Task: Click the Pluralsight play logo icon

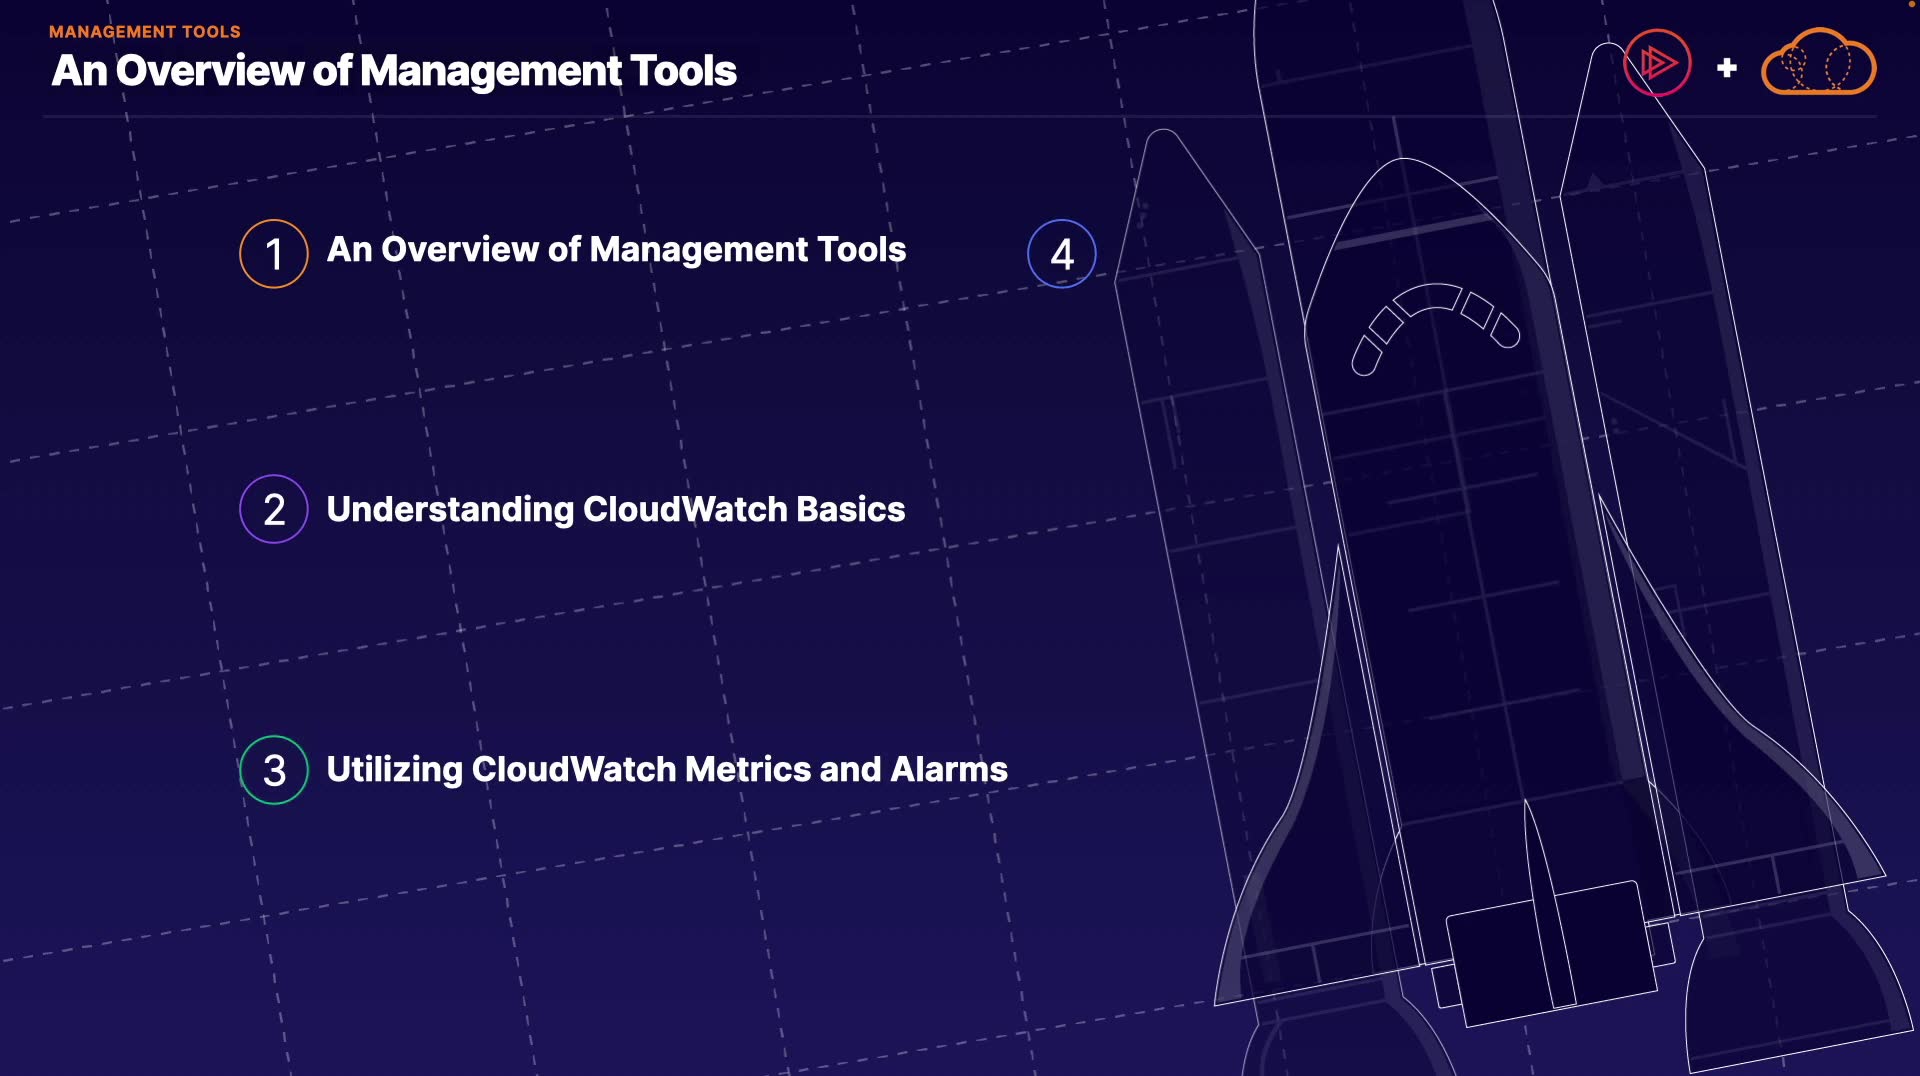Action: coord(1657,62)
